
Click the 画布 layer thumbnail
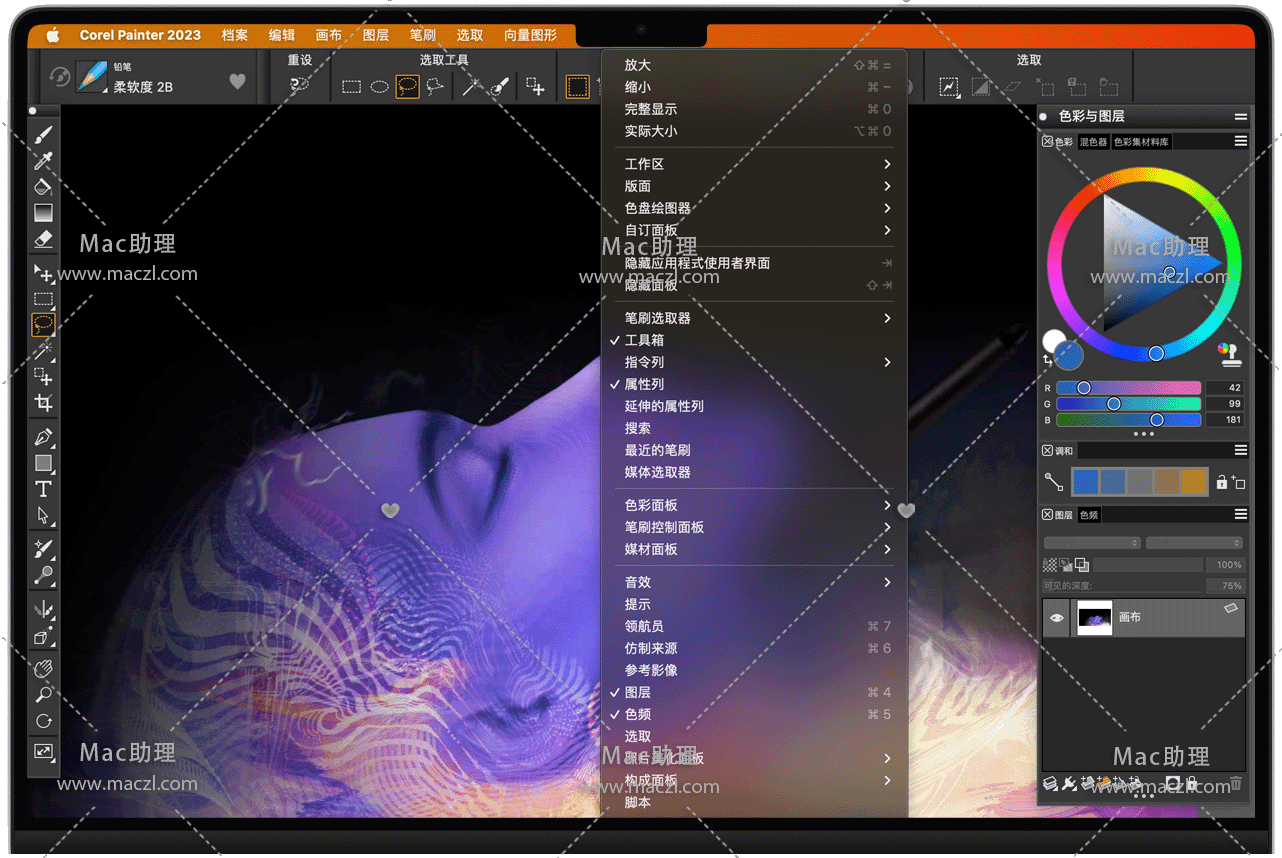(x=1094, y=619)
